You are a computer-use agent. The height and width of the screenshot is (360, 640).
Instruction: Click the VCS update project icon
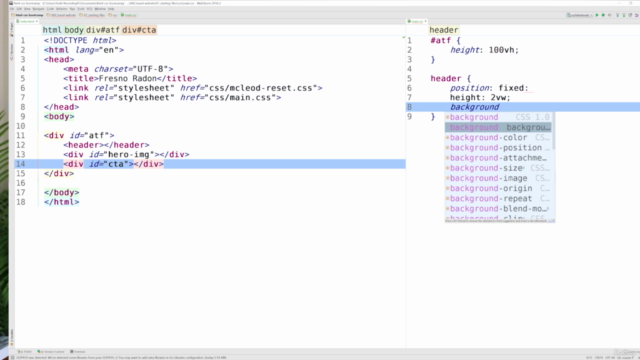[x=618, y=15]
